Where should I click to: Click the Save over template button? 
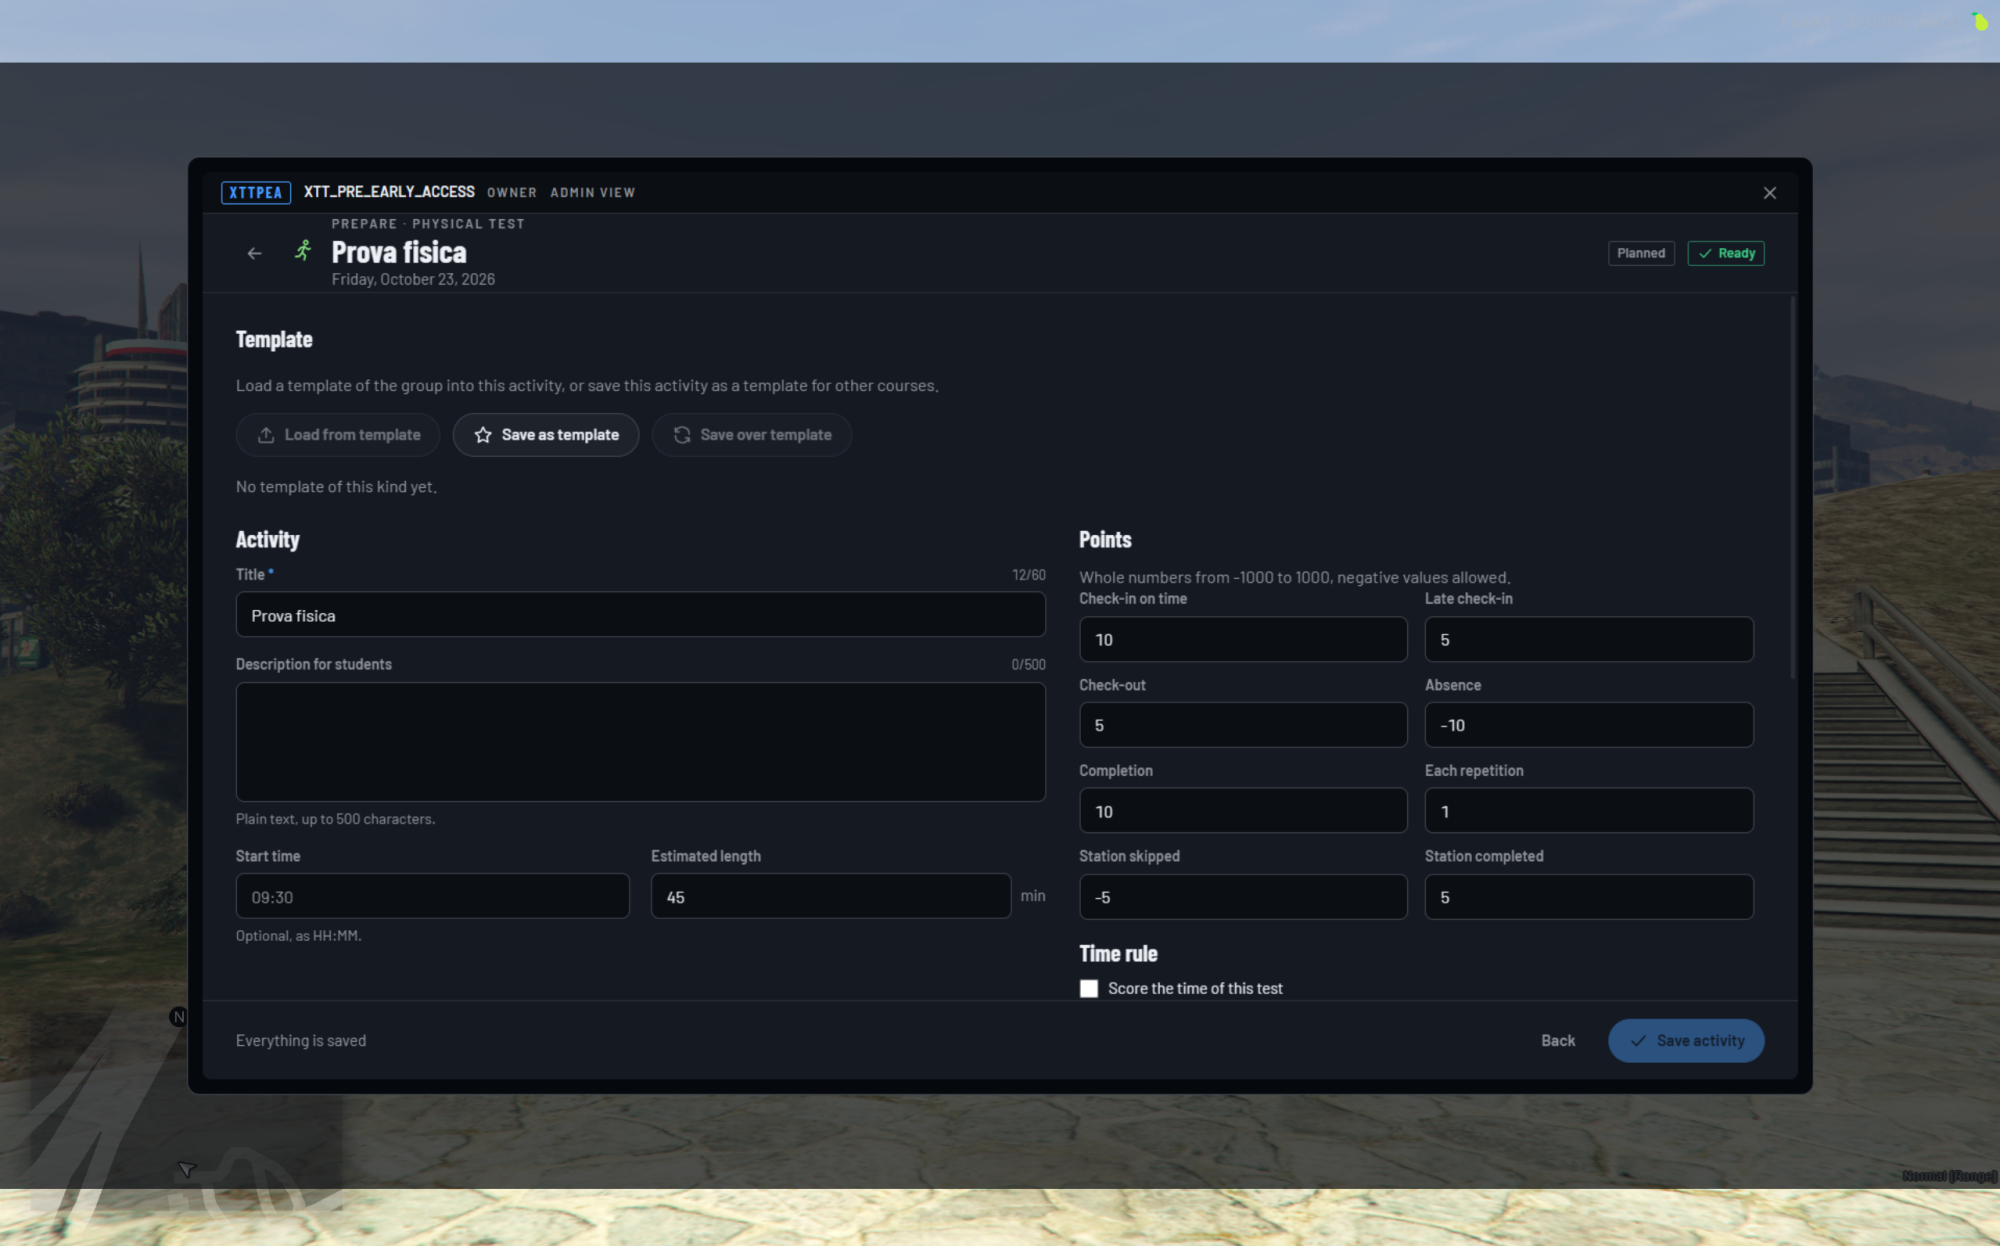pyautogui.click(x=752, y=435)
